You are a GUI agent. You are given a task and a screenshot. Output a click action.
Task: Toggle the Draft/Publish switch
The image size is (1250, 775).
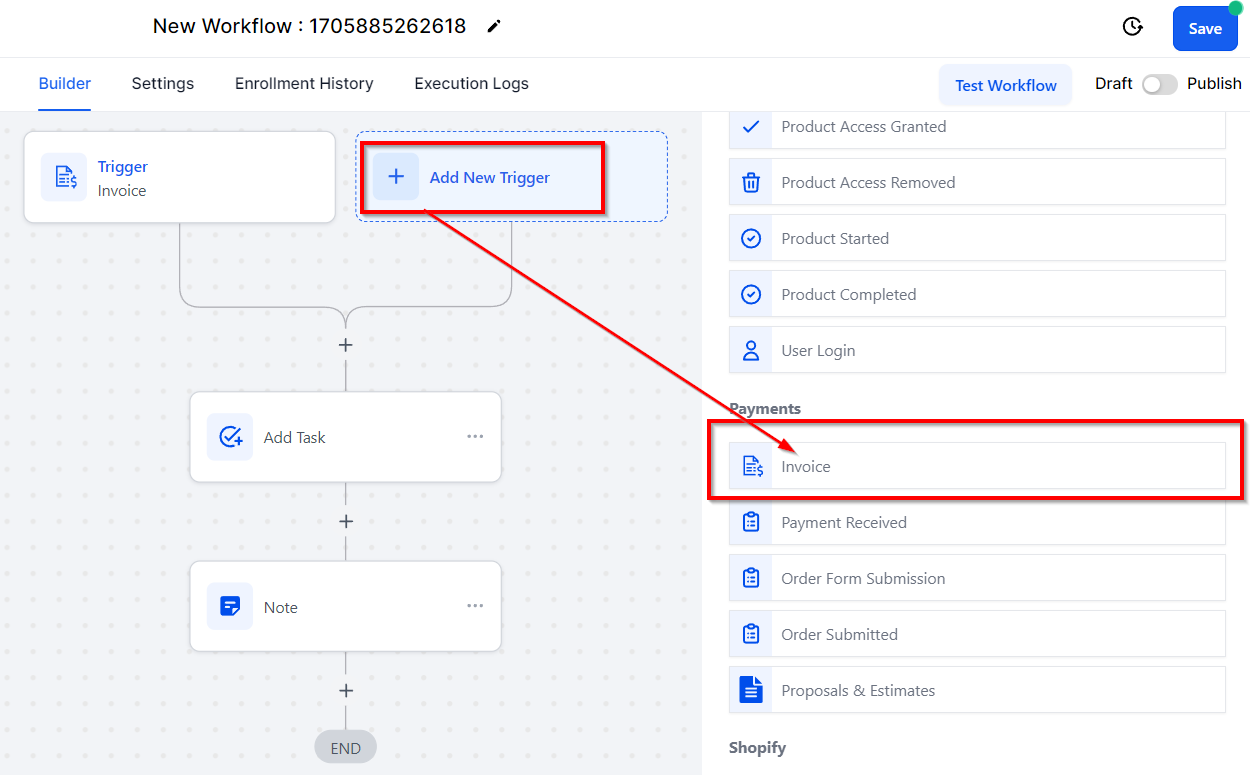click(1160, 85)
